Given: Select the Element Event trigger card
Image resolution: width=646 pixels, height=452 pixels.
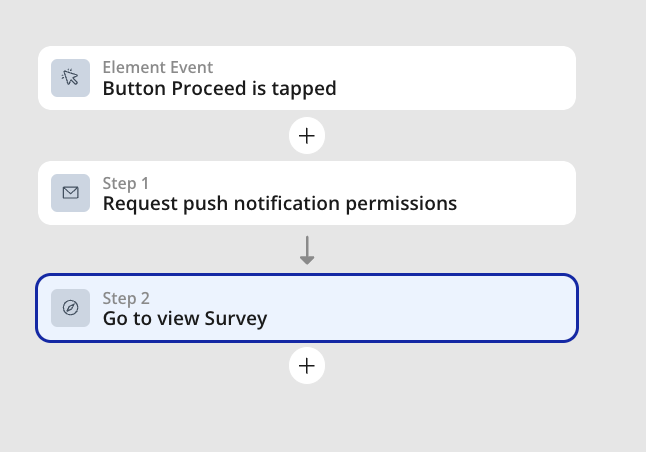Looking at the screenshot, I should pos(307,78).
